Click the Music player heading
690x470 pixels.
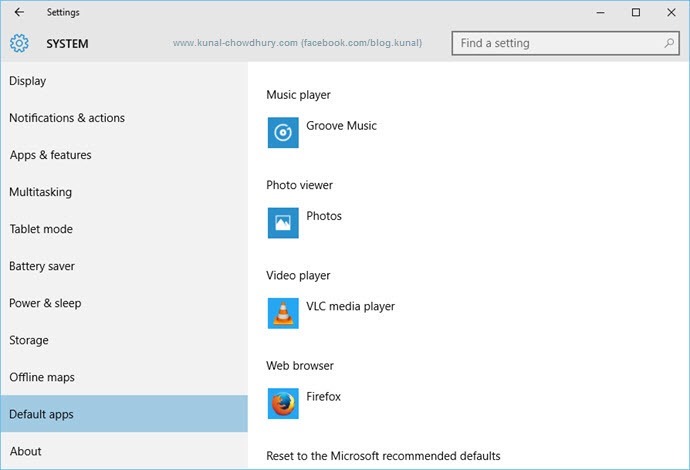(298, 95)
